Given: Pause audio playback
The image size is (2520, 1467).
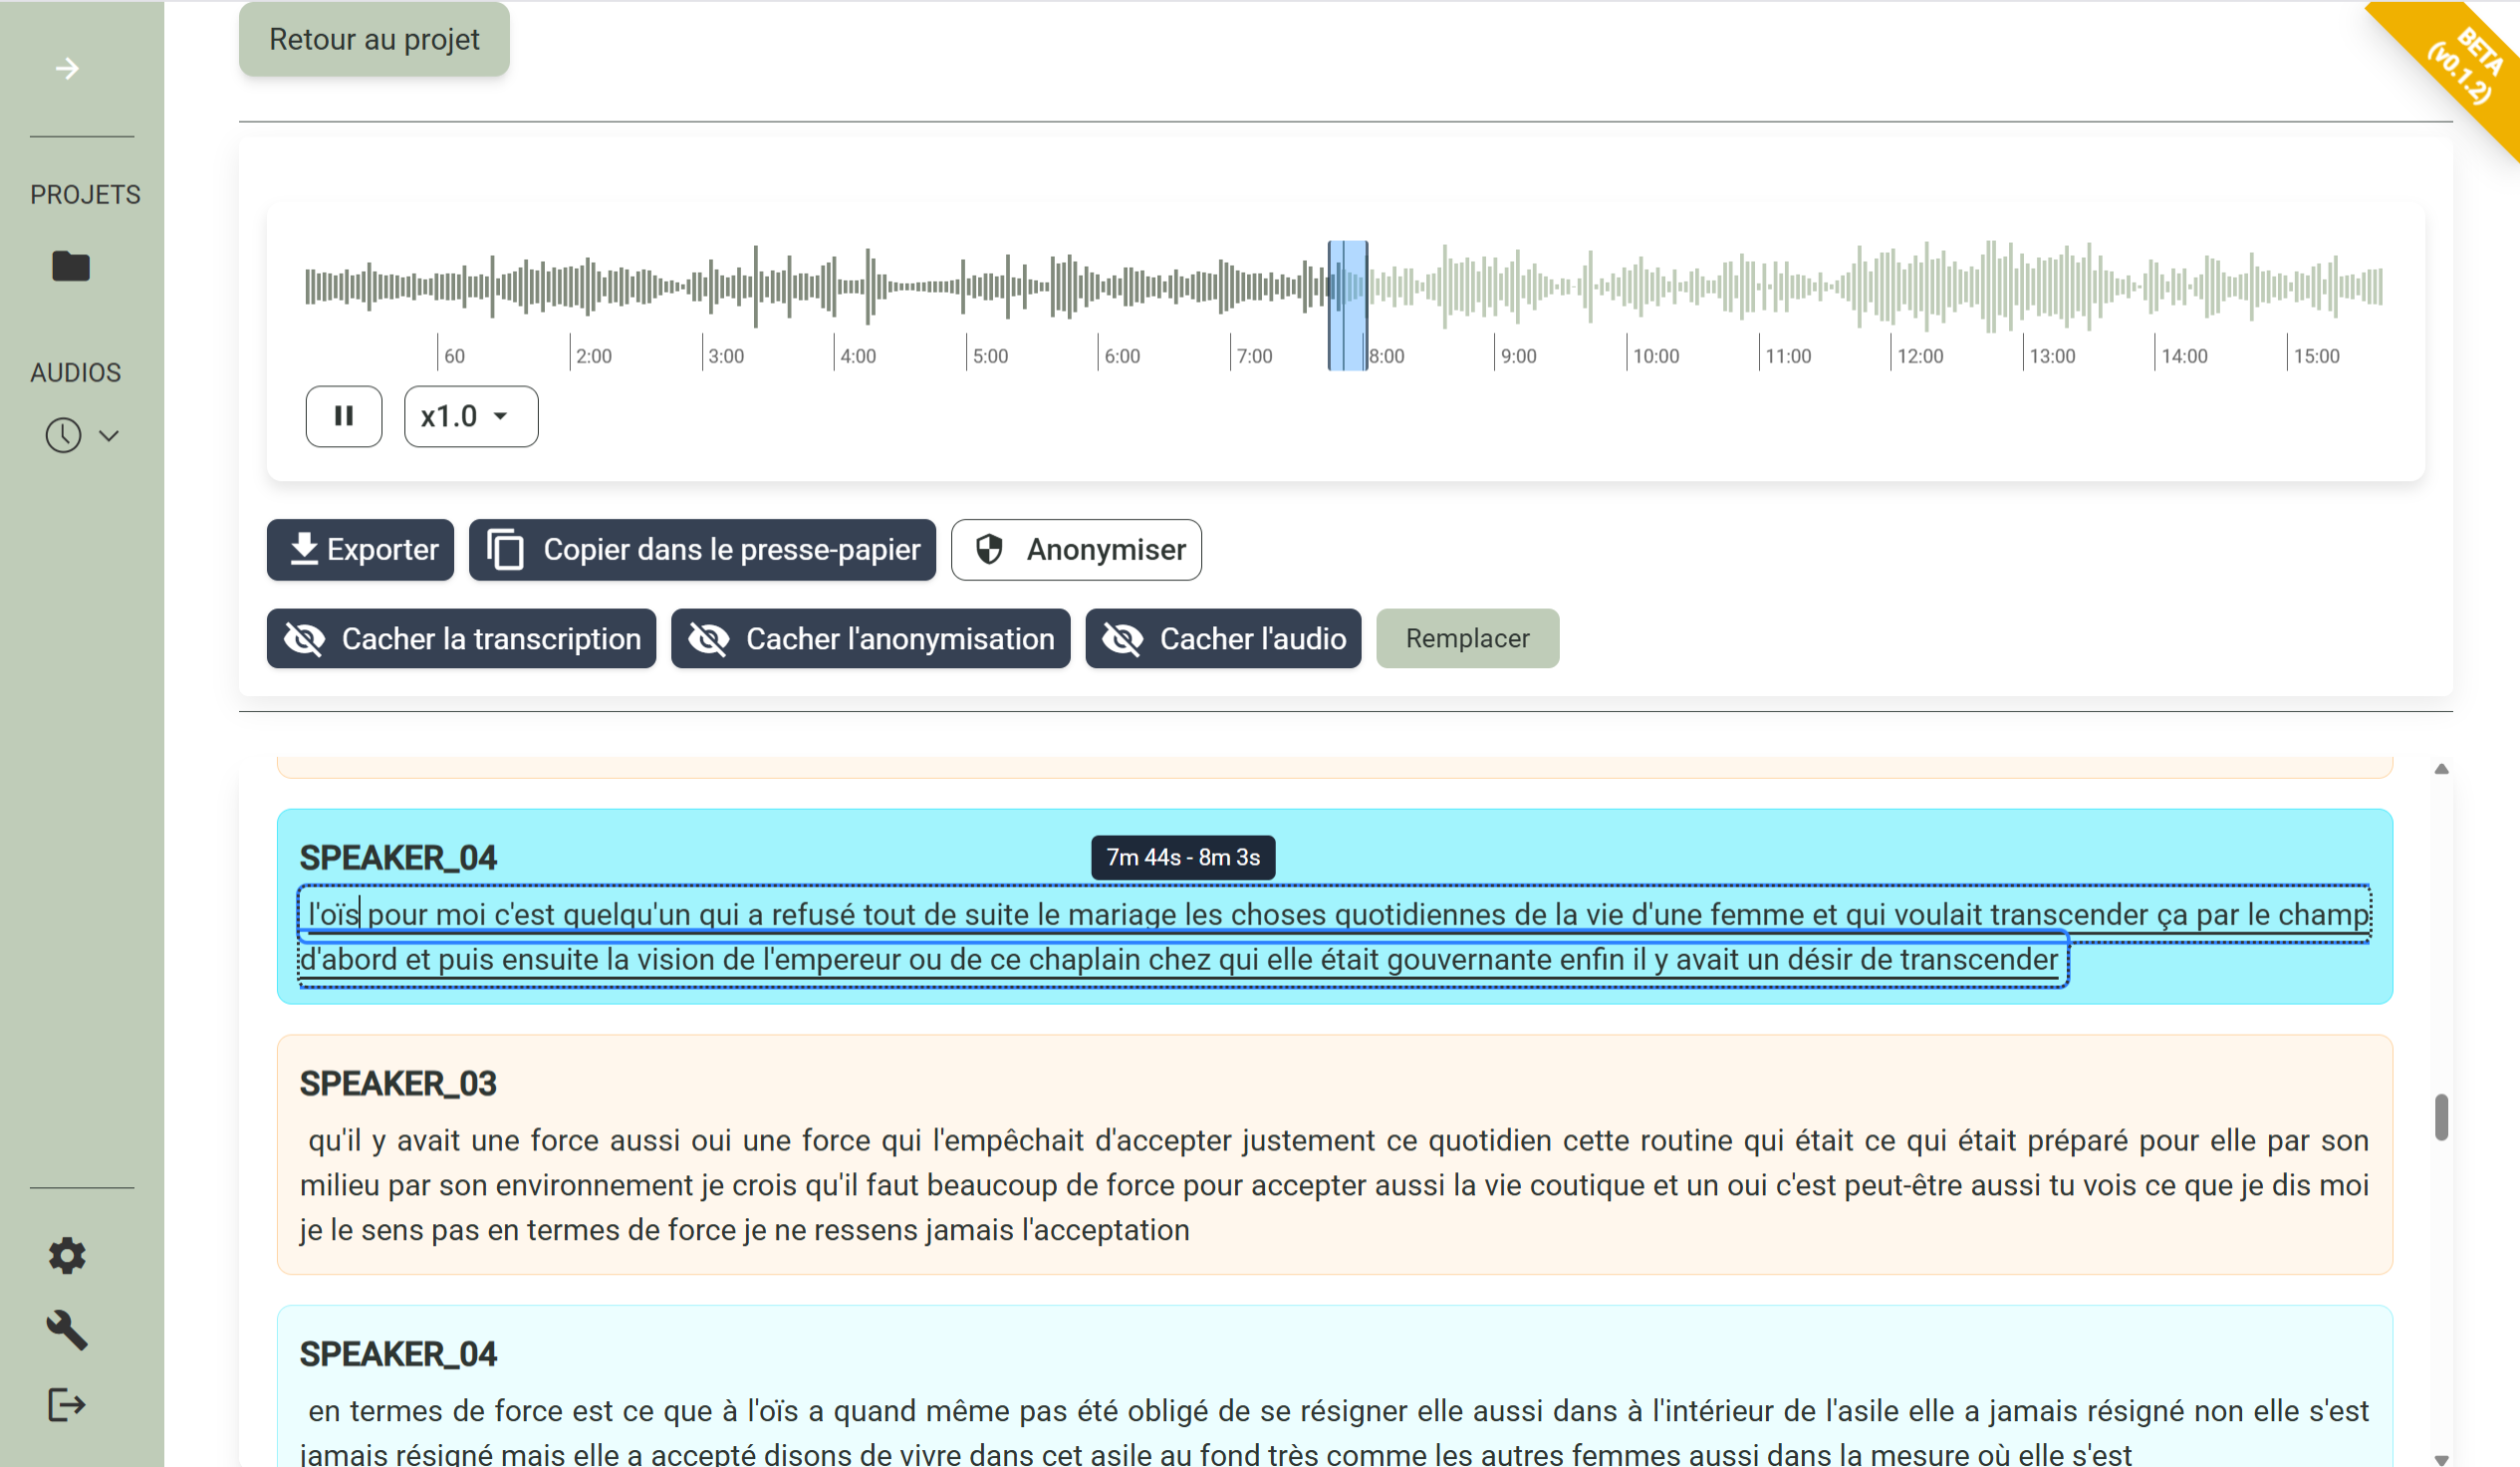Looking at the screenshot, I should pyautogui.click(x=344, y=416).
